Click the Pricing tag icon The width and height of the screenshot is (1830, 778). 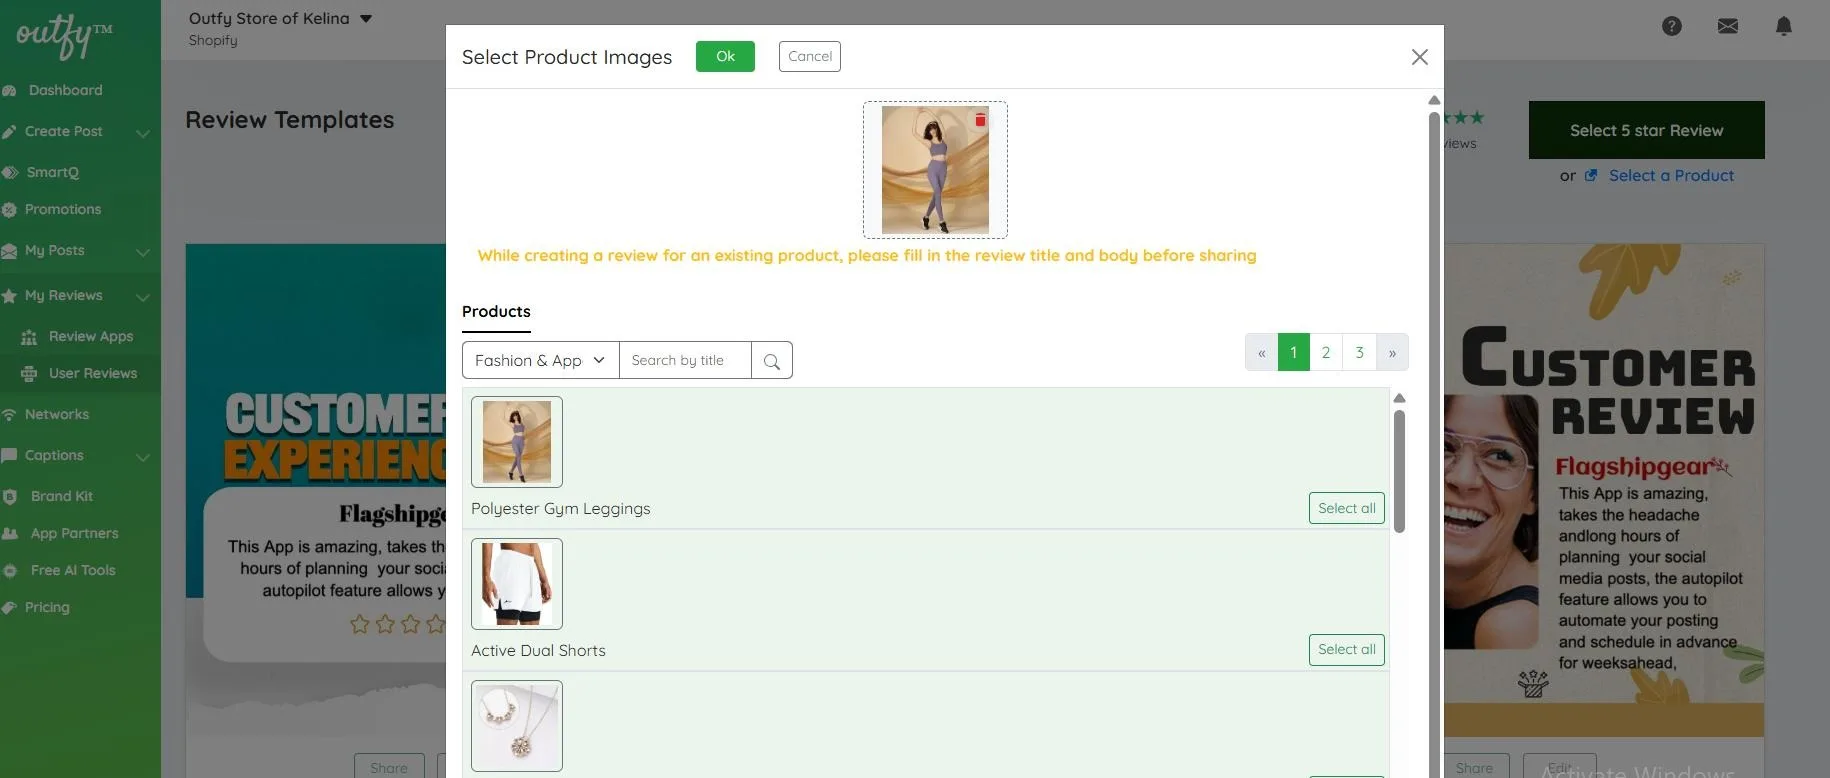pyautogui.click(x=9, y=607)
